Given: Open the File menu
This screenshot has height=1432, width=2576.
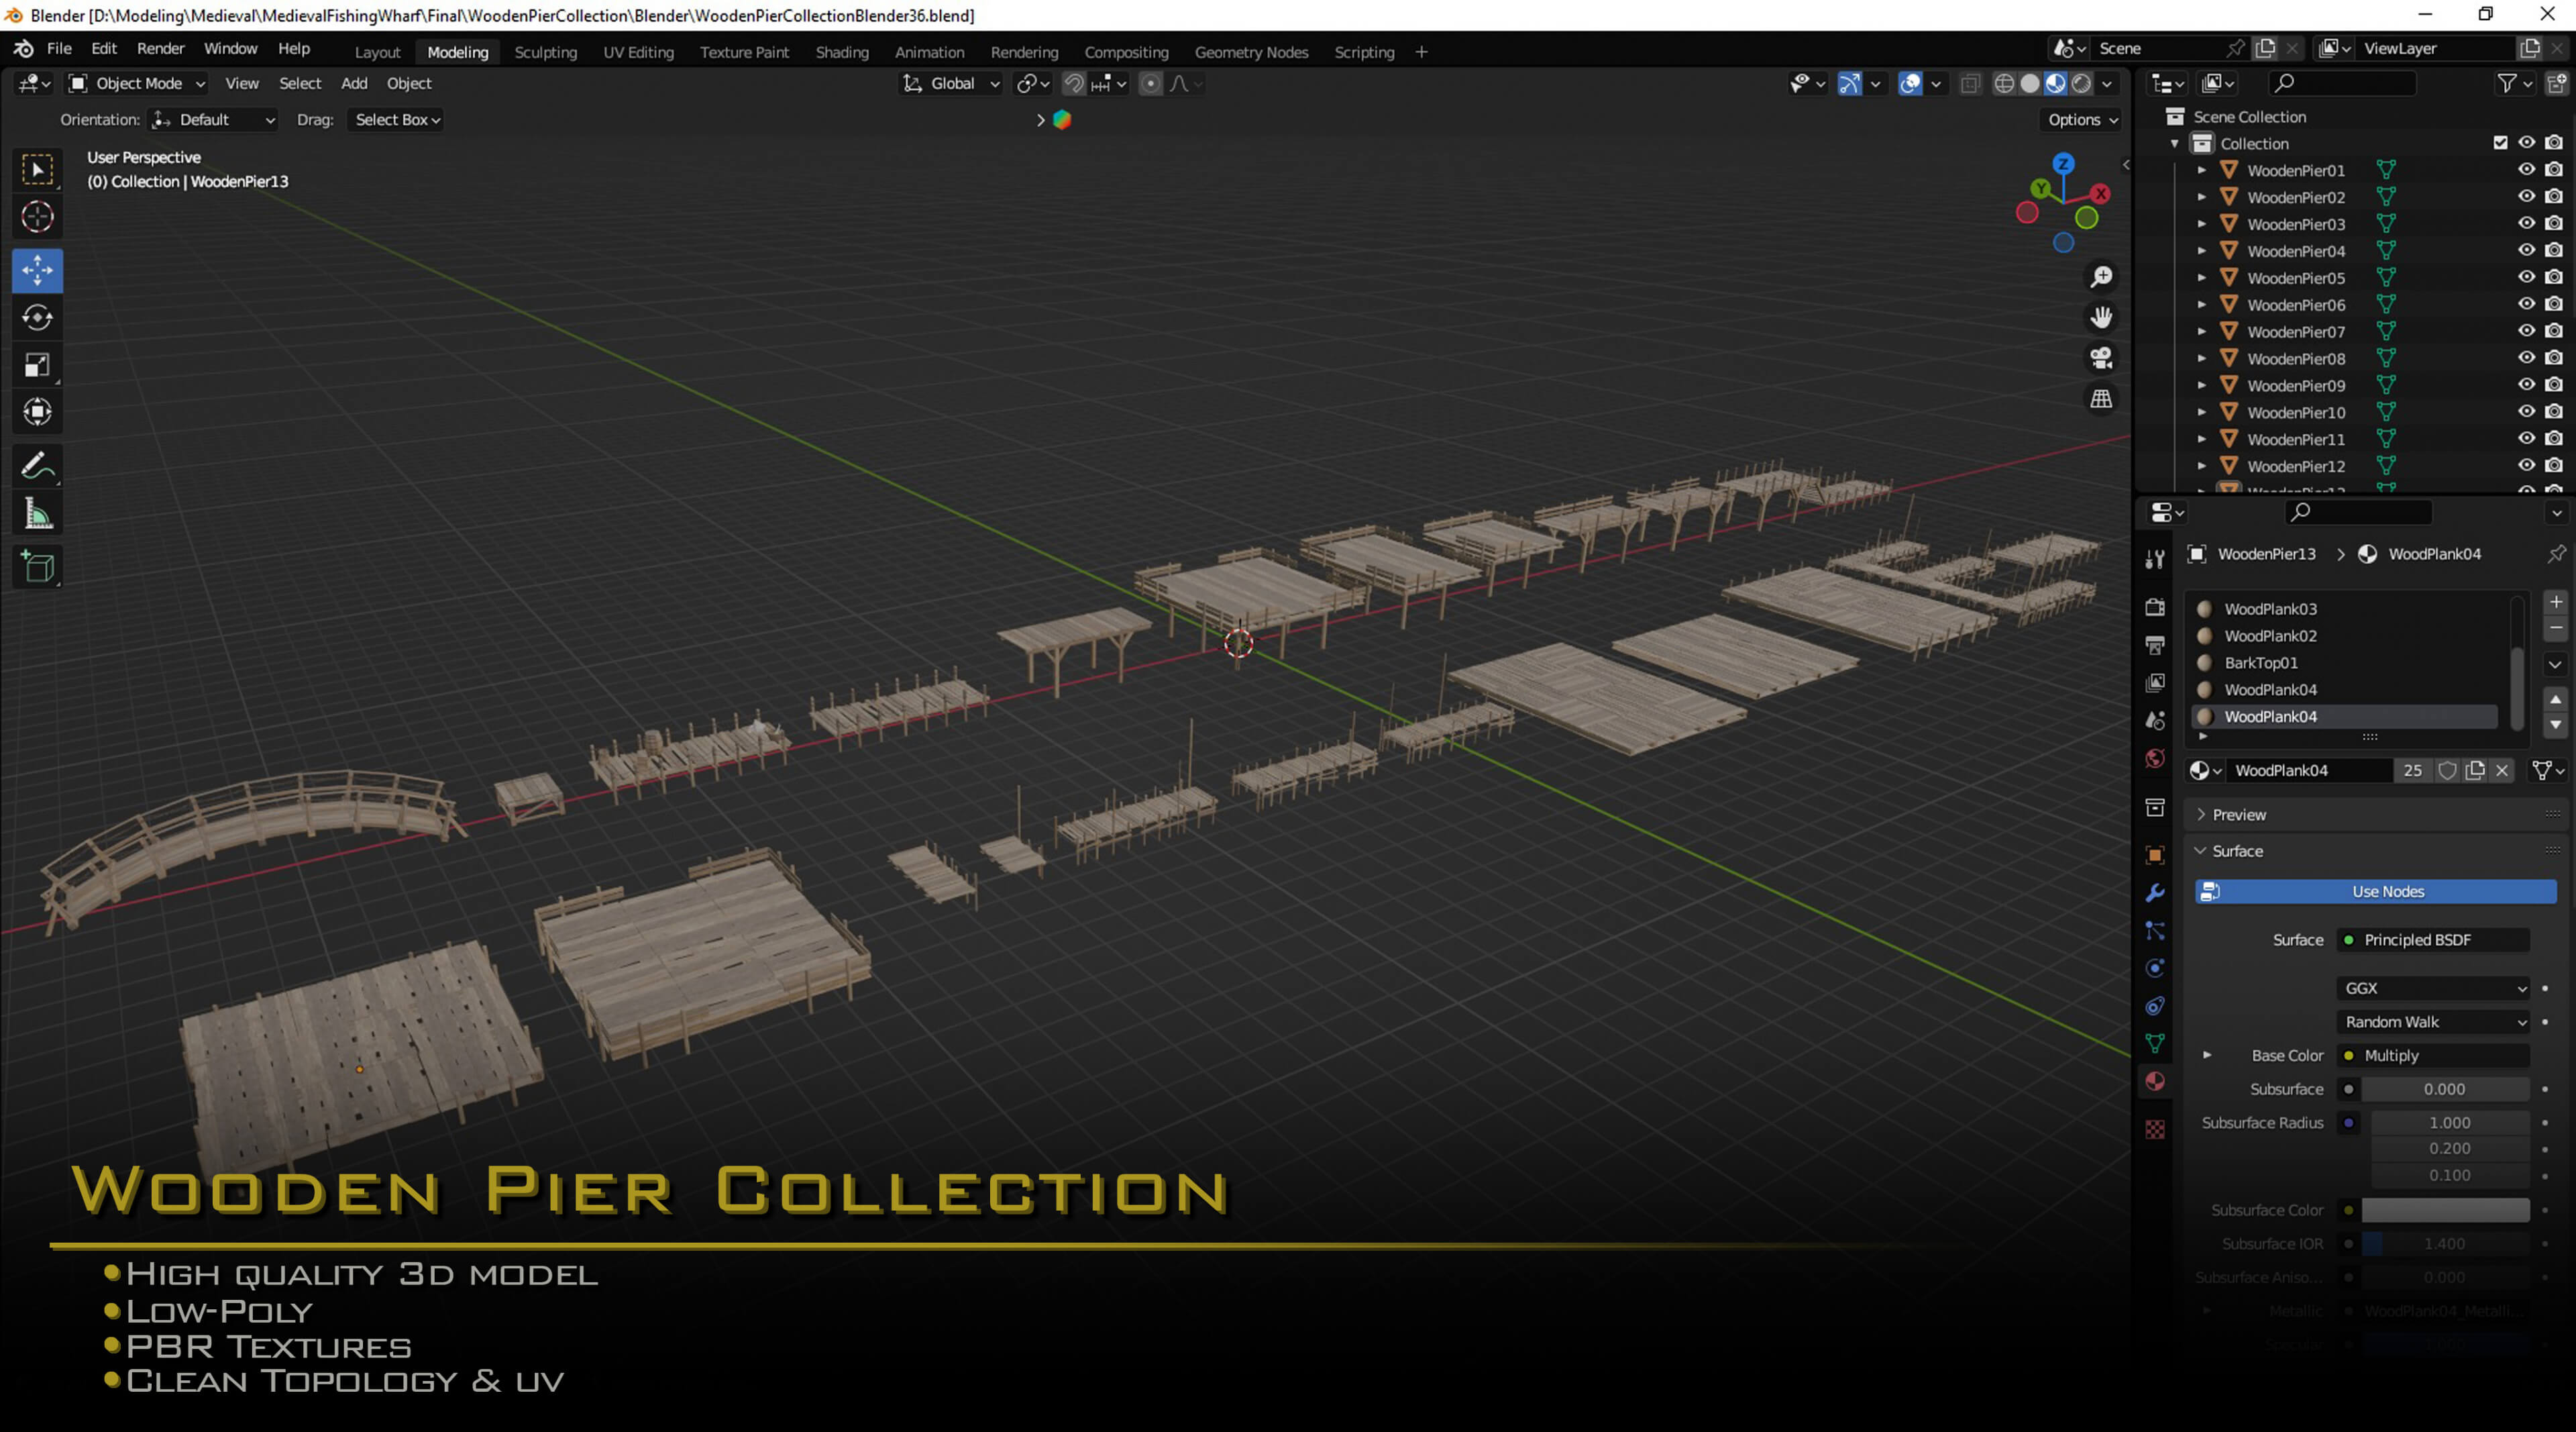Looking at the screenshot, I should tap(59, 49).
